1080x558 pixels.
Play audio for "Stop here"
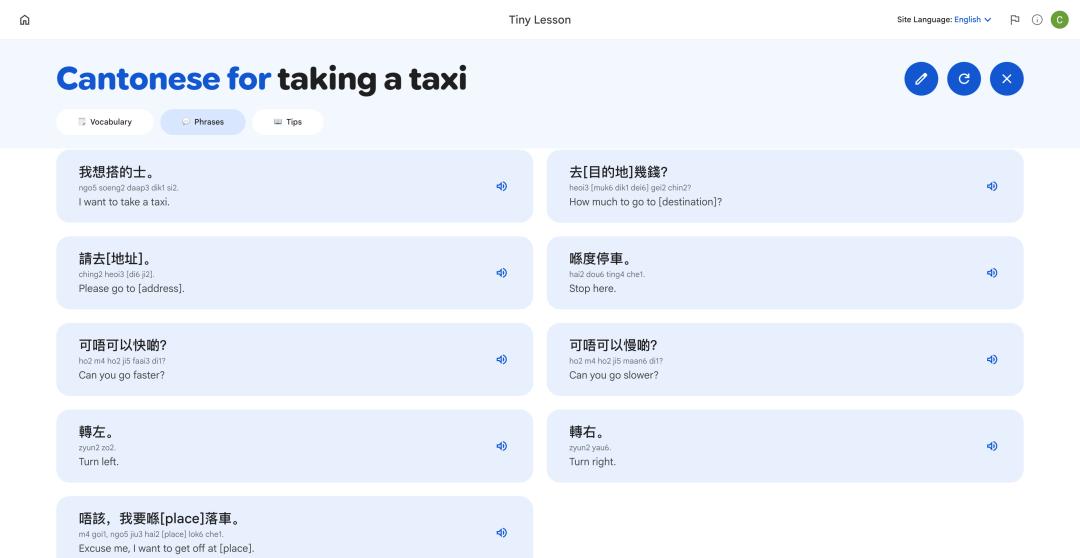tap(992, 273)
